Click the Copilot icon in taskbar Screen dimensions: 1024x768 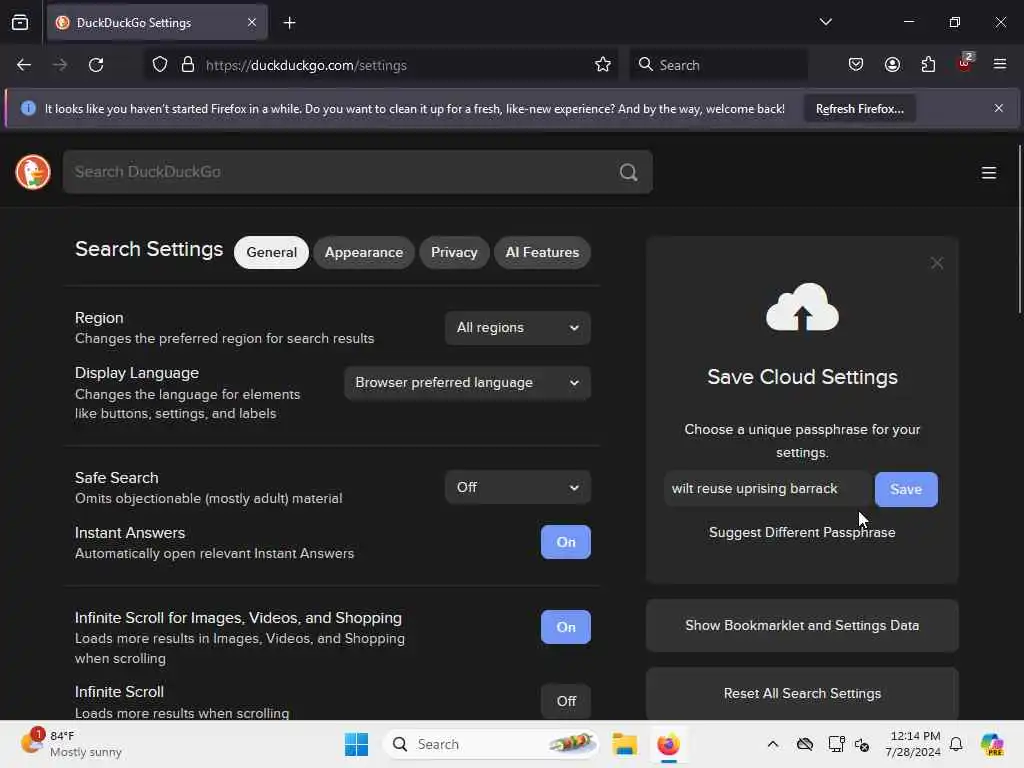[992, 744]
